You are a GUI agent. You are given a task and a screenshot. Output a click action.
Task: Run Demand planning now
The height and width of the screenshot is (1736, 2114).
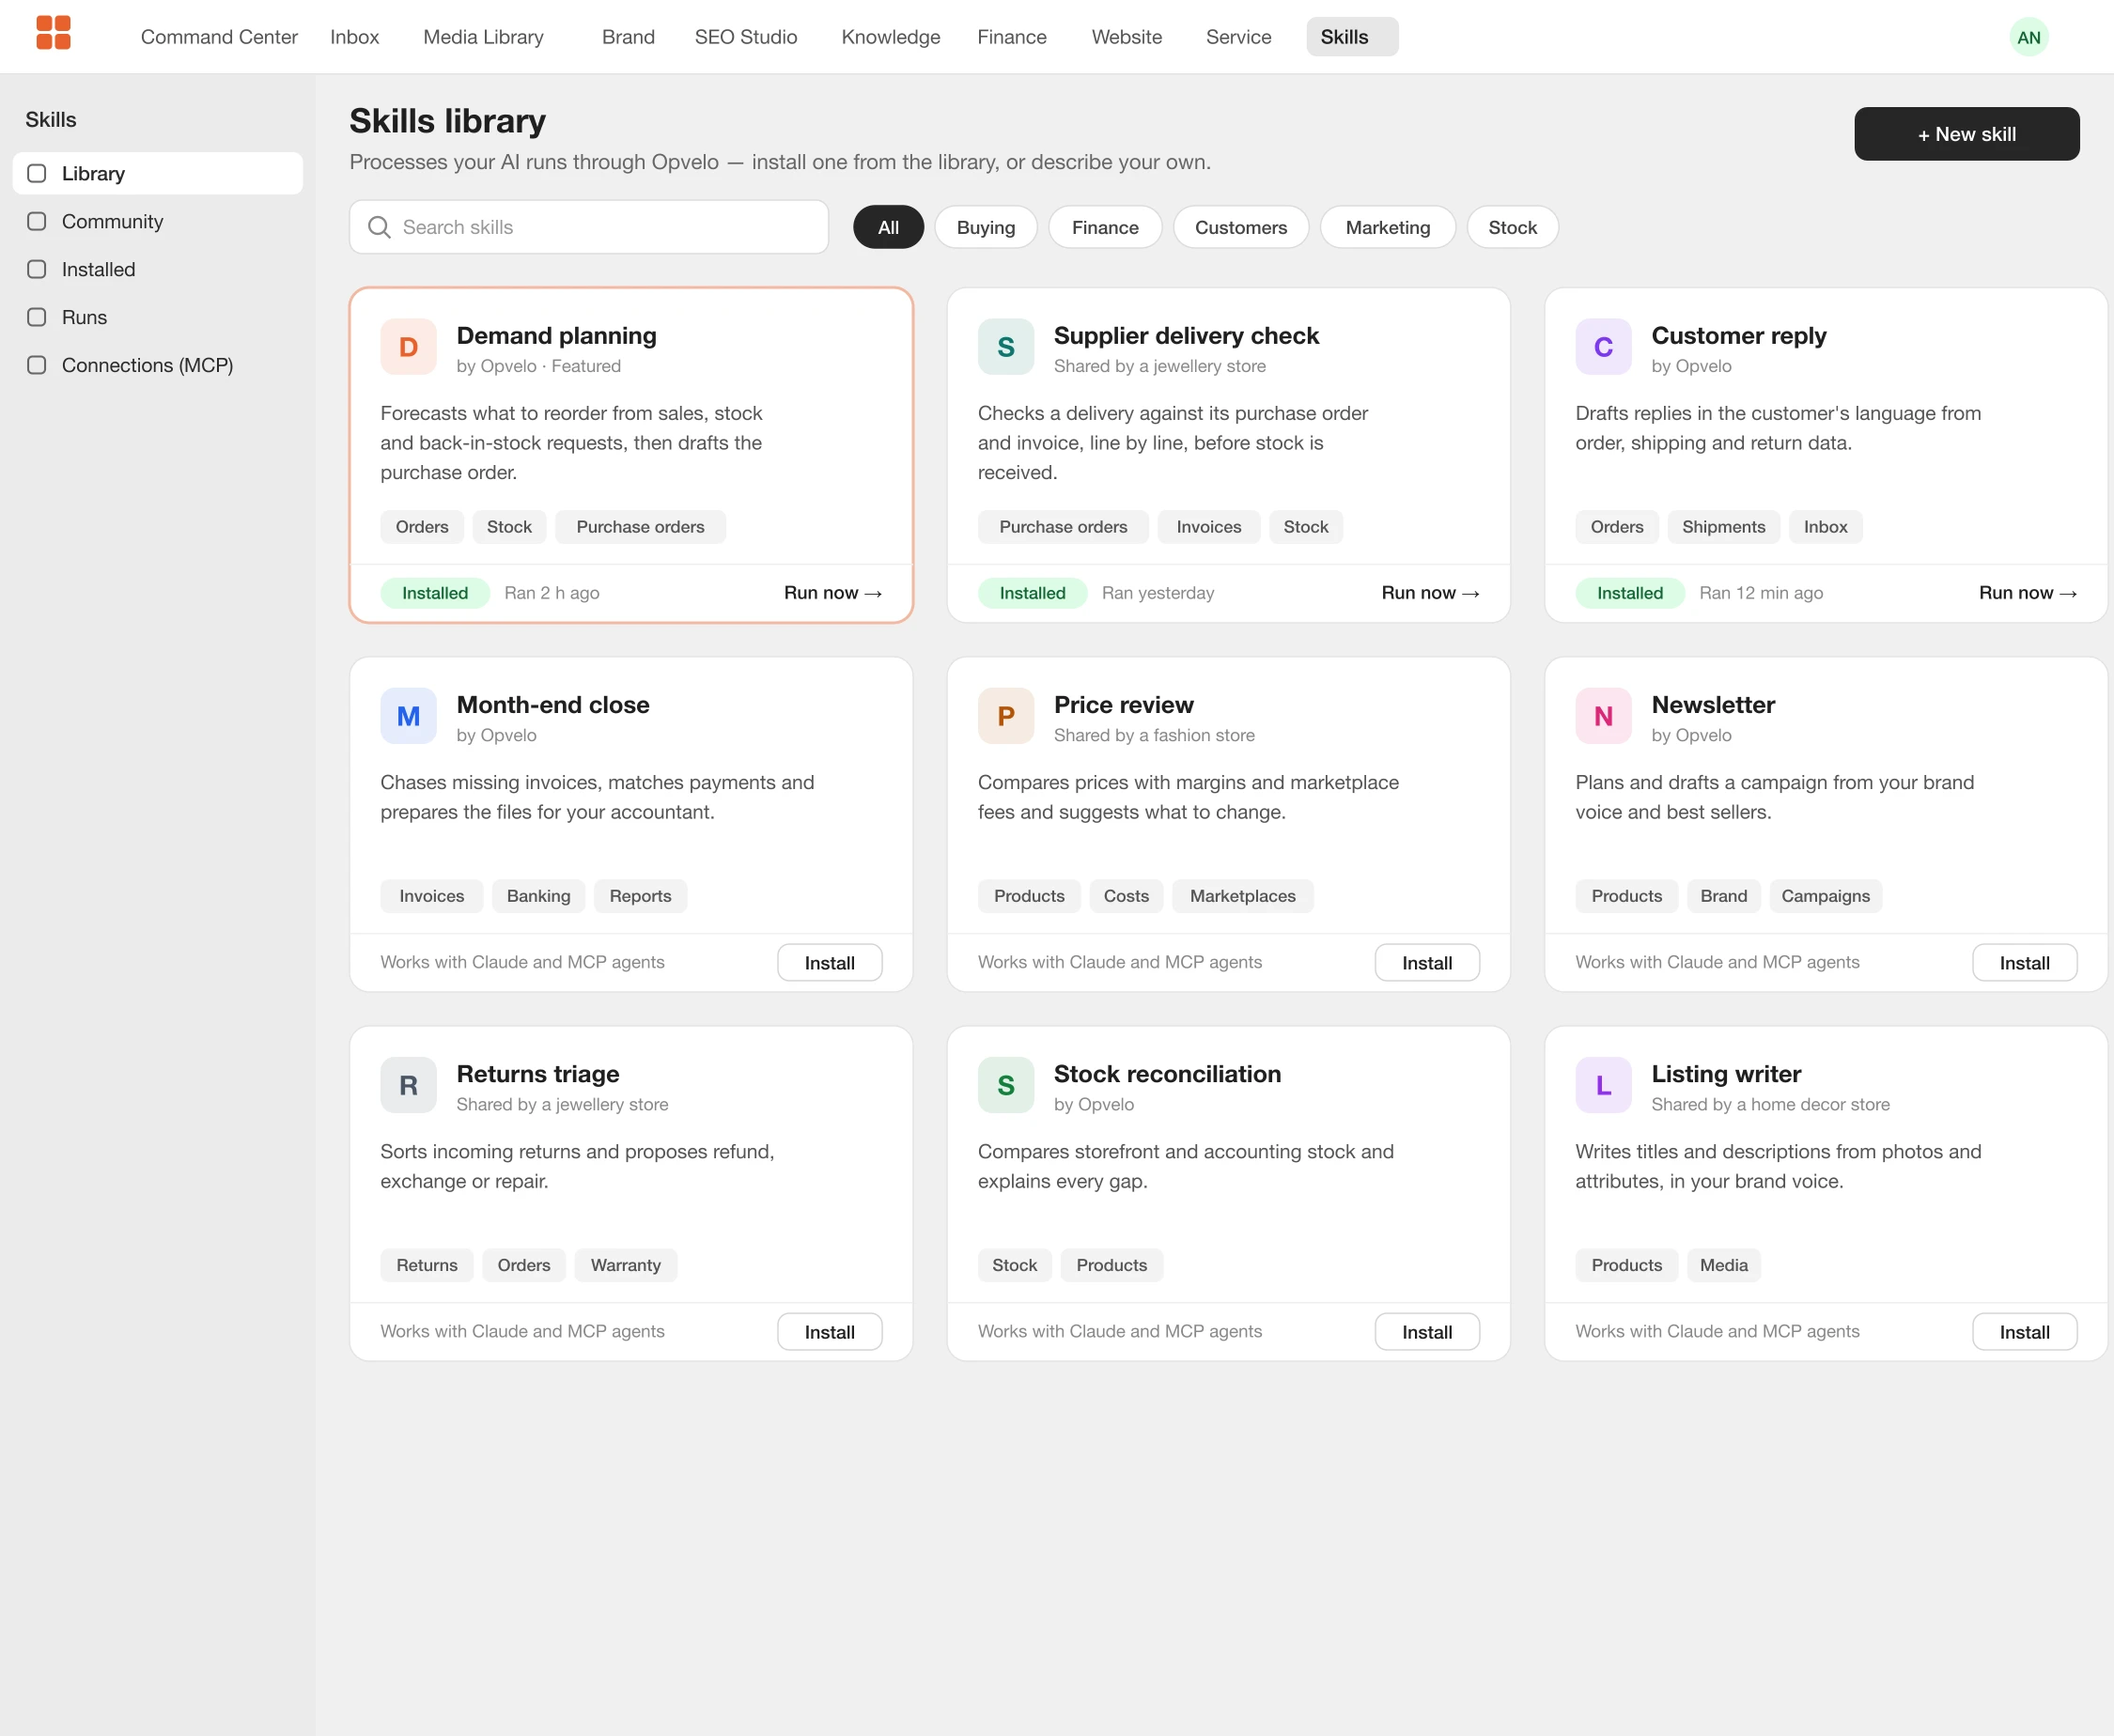[832, 593]
